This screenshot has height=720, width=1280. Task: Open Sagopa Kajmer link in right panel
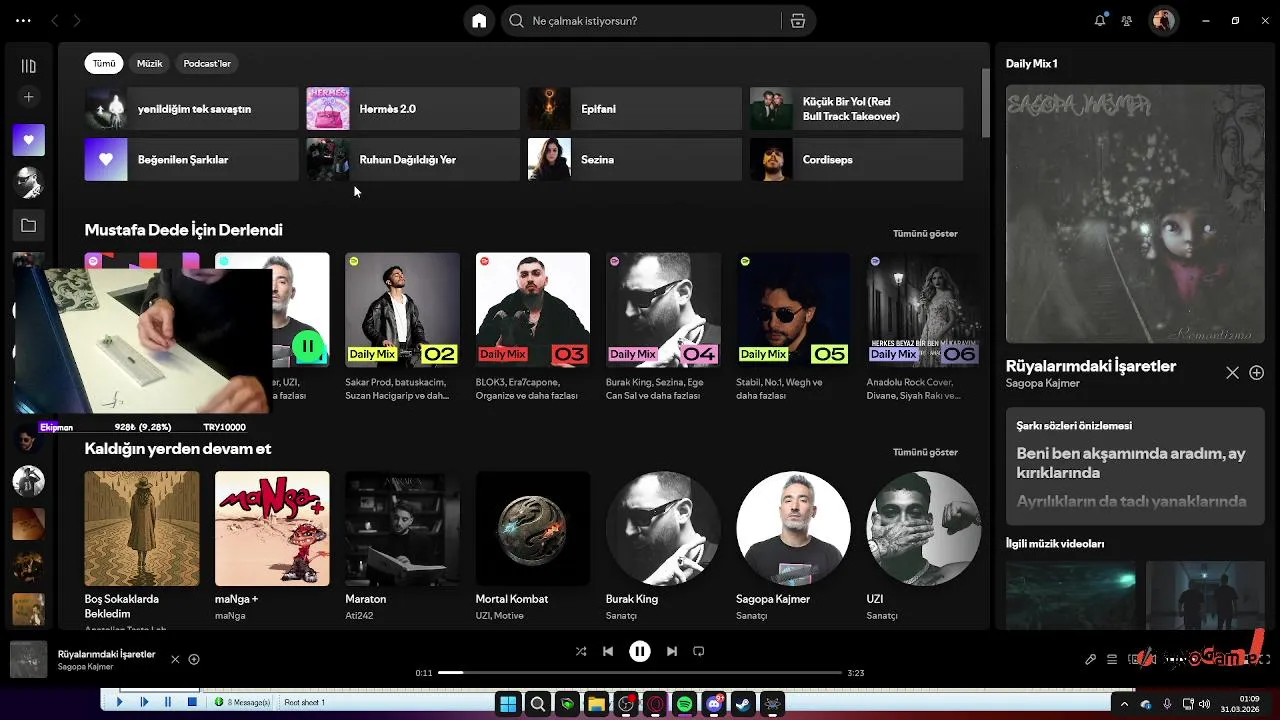pyautogui.click(x=1043, y=384)
